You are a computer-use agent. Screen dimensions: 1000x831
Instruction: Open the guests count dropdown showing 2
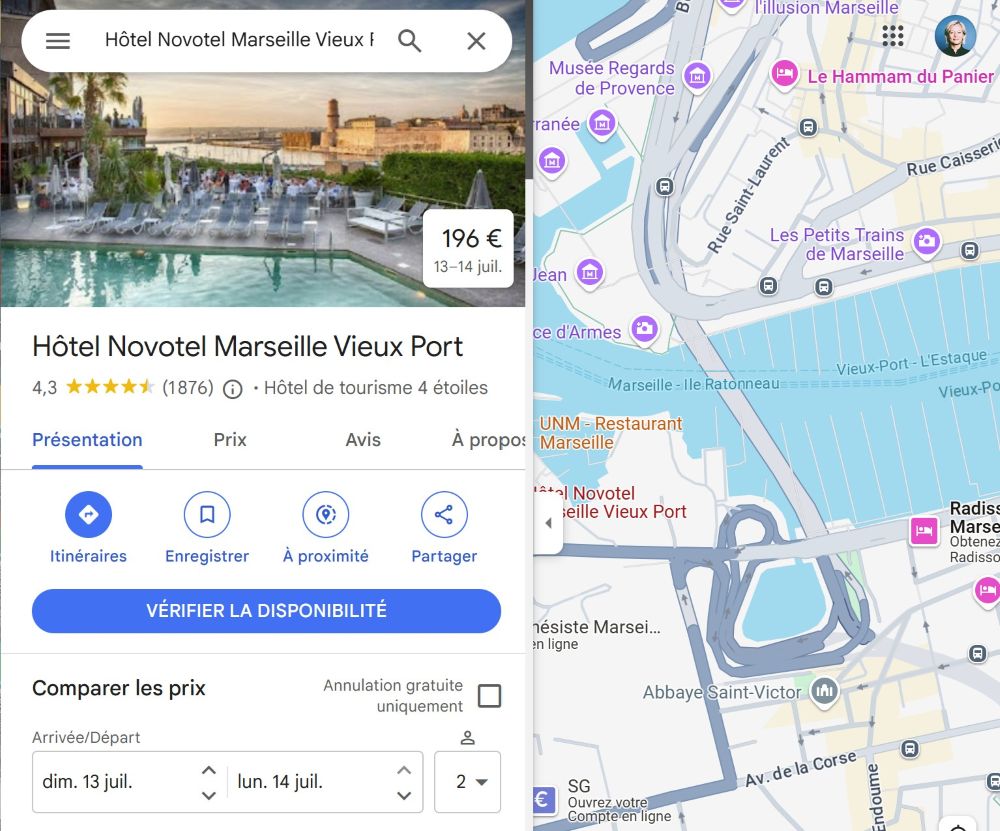click(467, 782)
